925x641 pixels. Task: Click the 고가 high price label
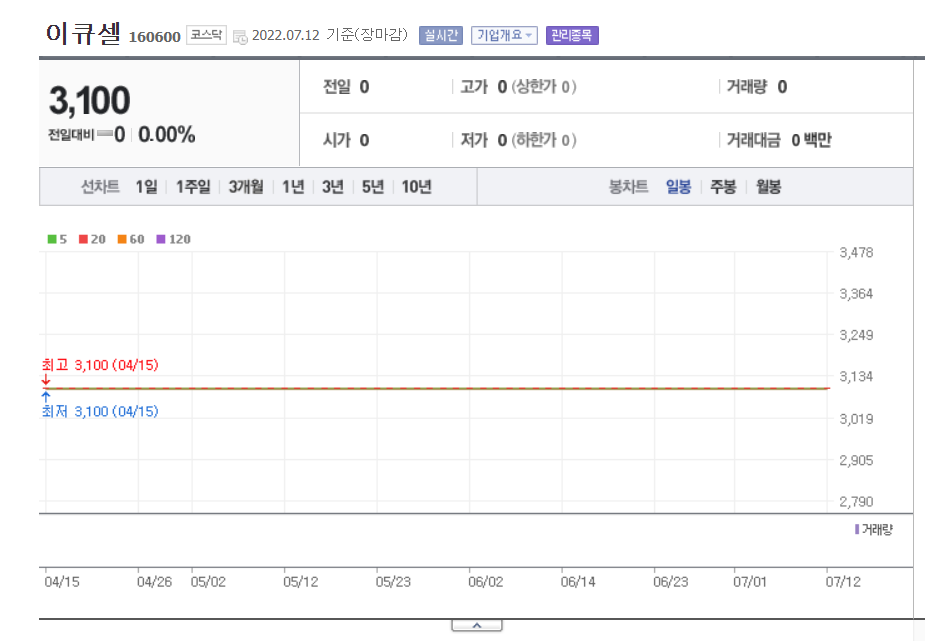(x=474, y=87)
